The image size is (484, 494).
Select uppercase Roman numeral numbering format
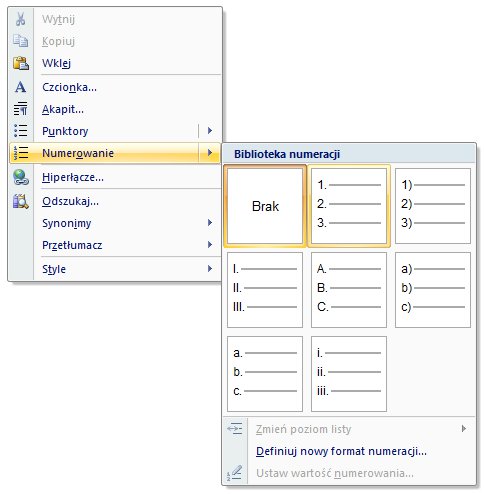pos(265,290)
